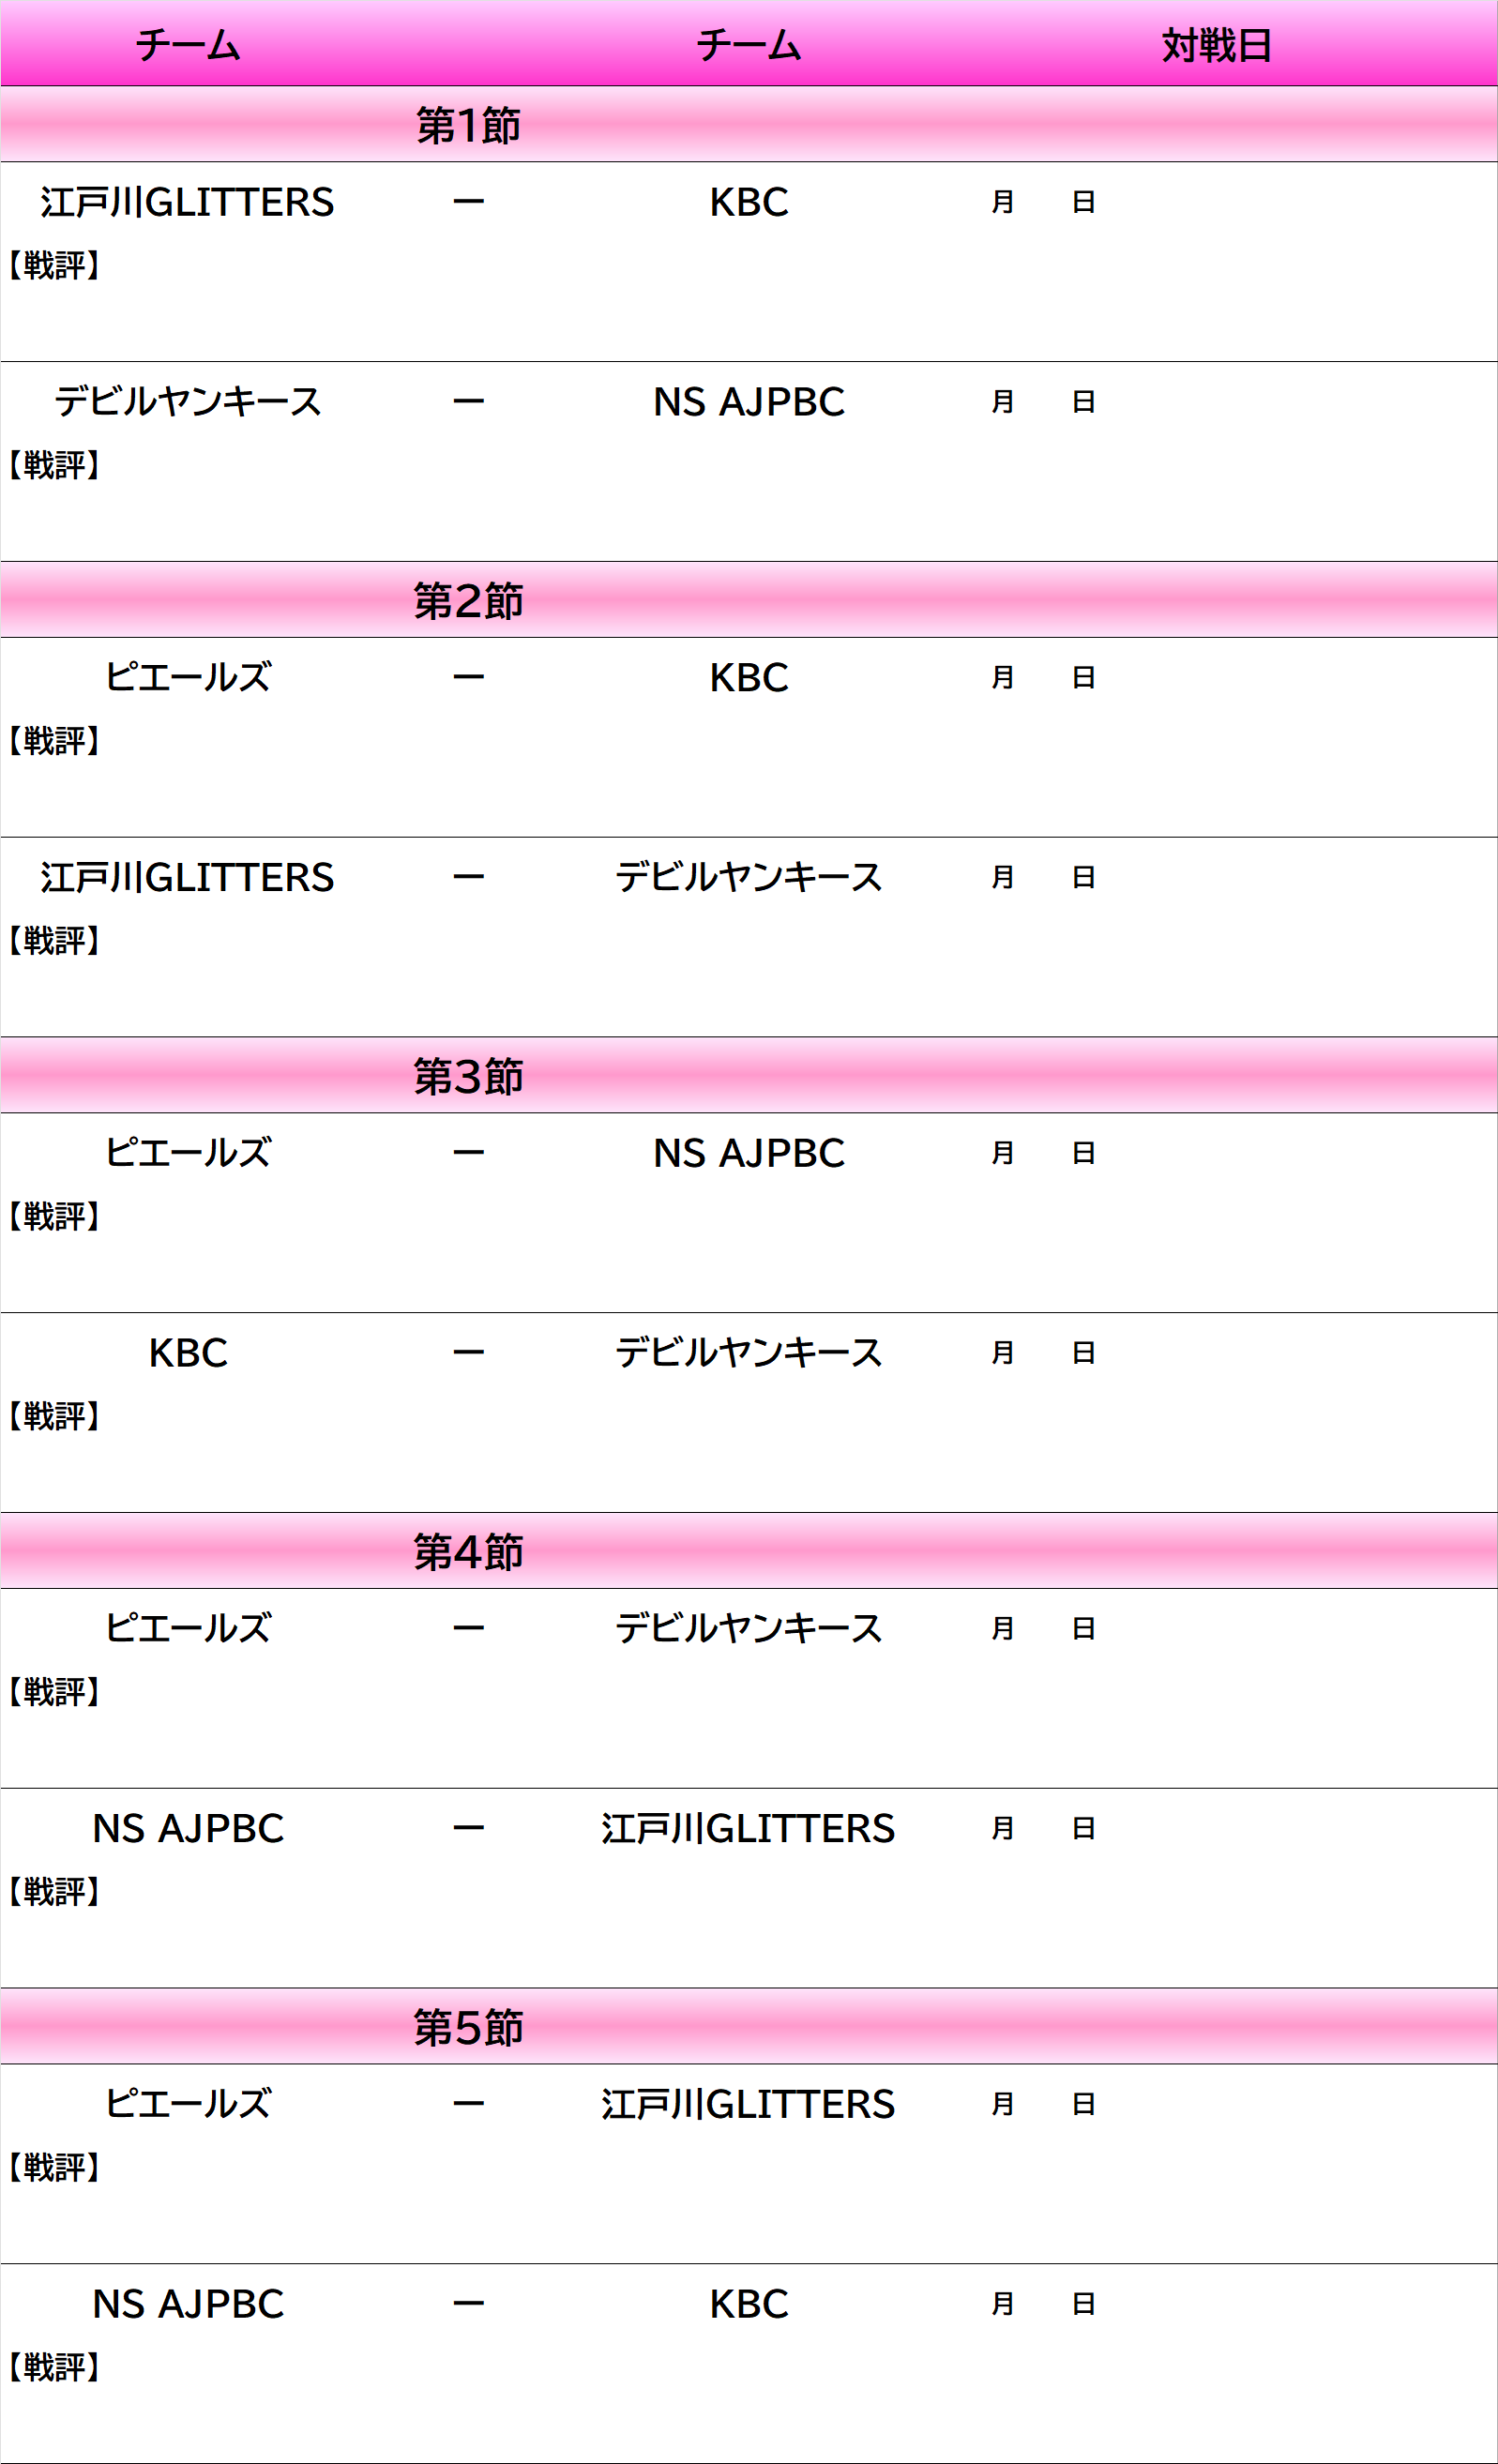Click デビルヤンキース in the 第2節 match

[748, 878]
